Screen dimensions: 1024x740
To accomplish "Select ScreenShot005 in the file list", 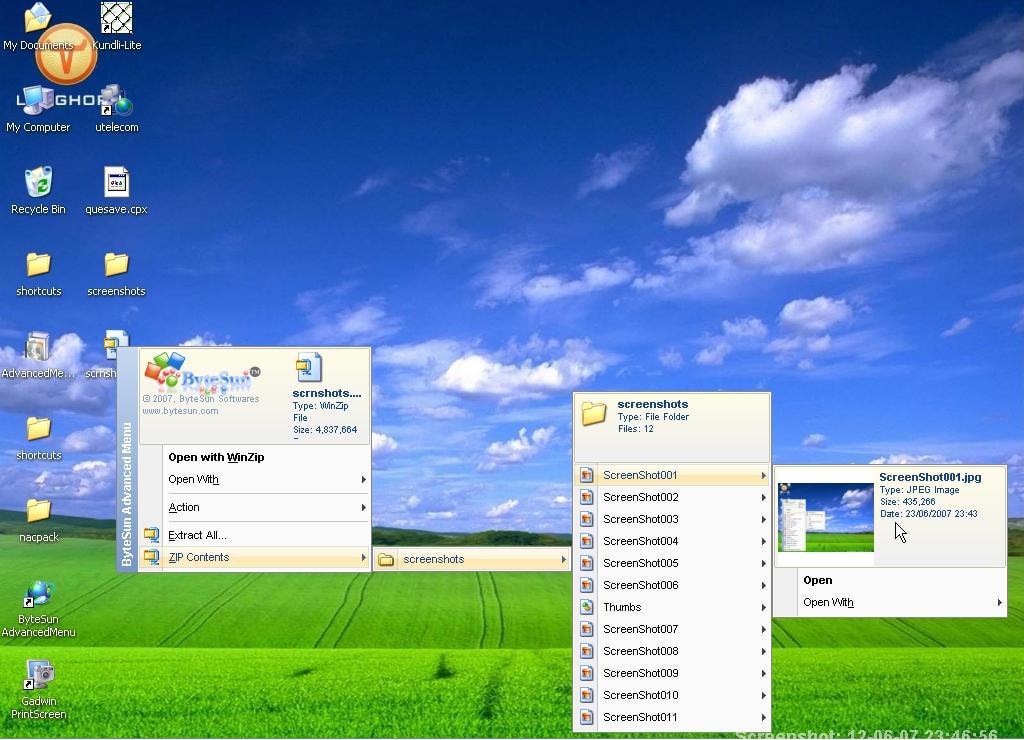I will click(640, 563).
